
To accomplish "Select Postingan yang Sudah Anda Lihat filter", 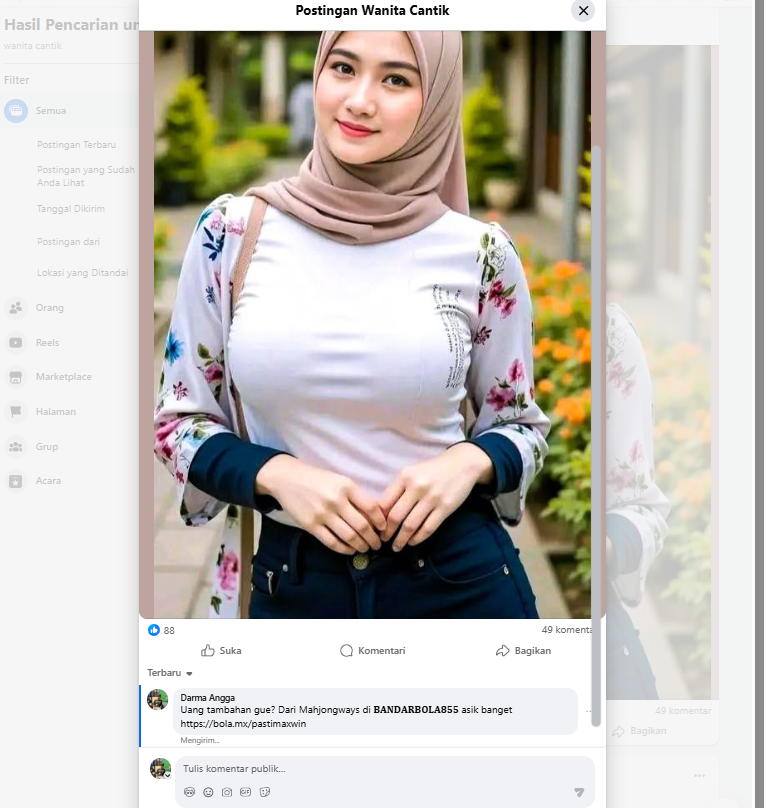I will point(86,176).
